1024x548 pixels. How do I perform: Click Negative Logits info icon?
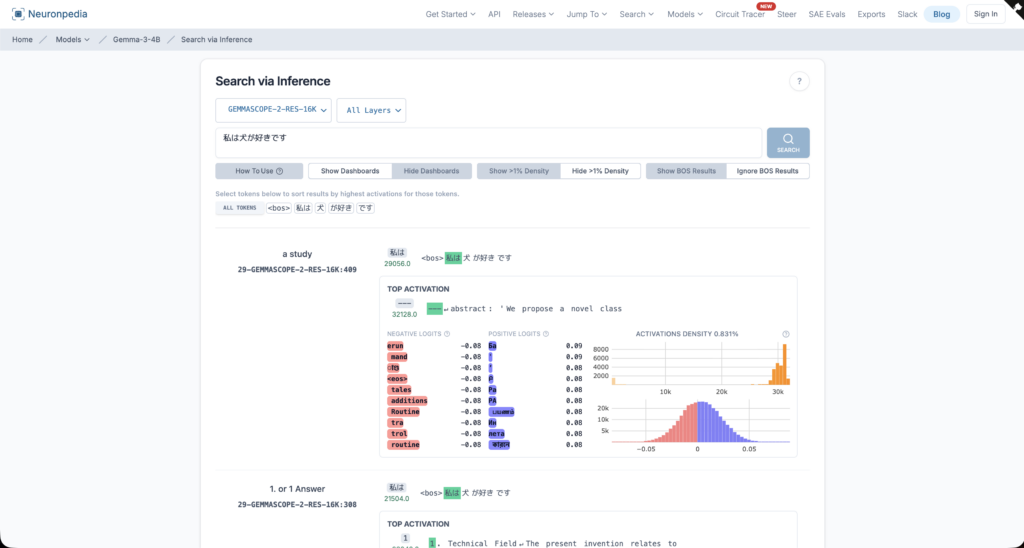(x=447, y=334)
